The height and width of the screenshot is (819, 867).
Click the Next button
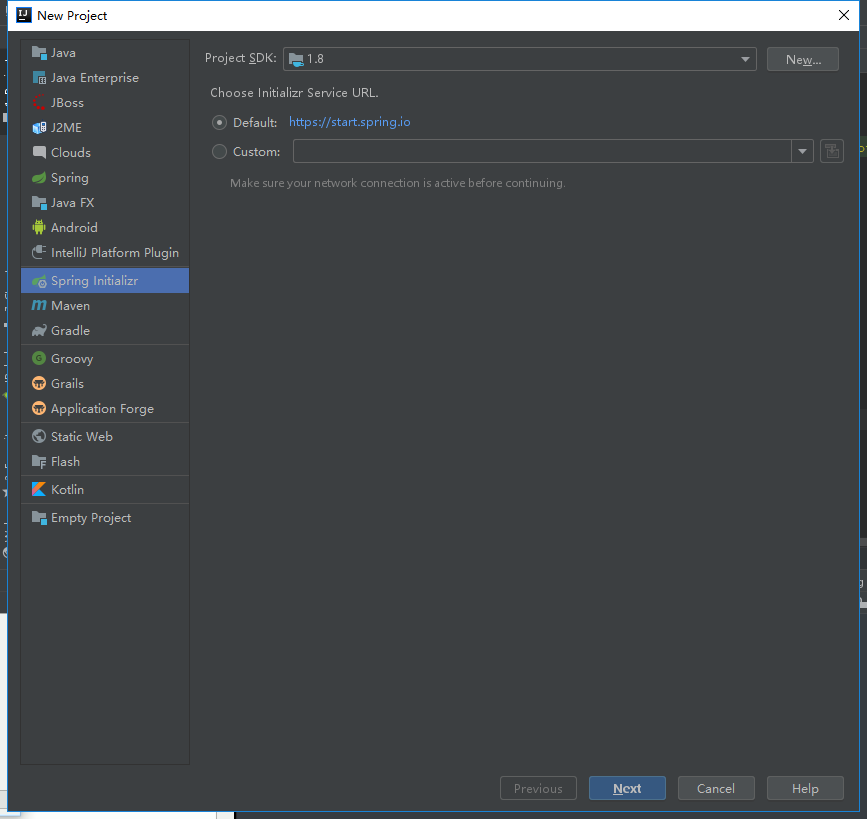point(627,789)
